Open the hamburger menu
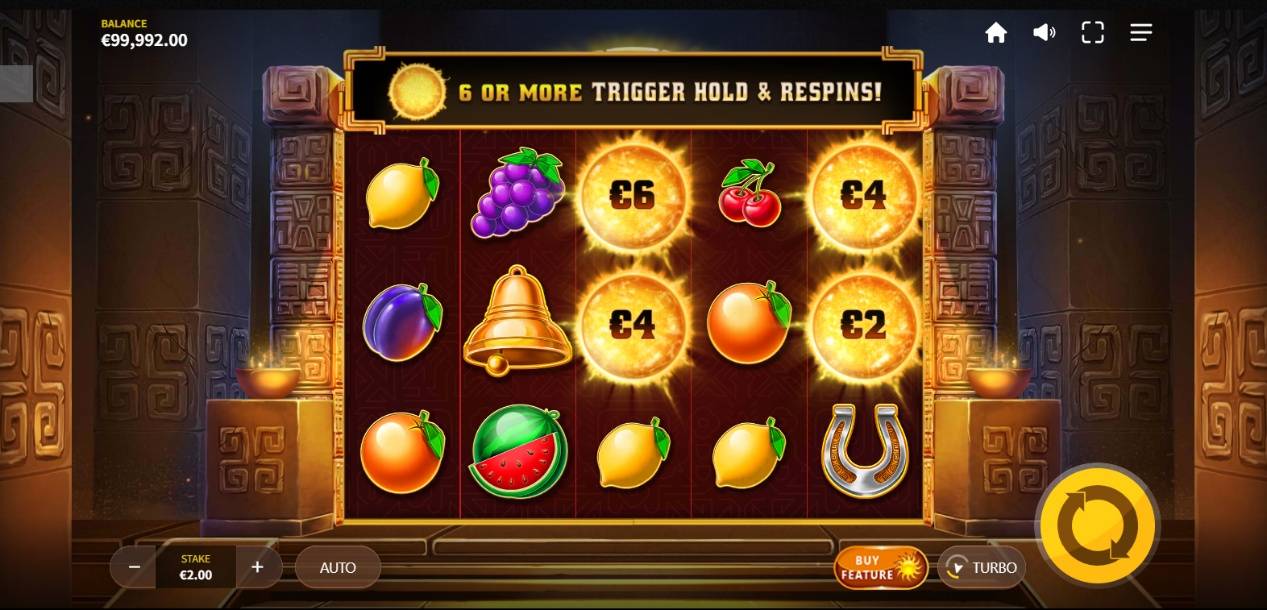Image resolution: width=1267 pixels, height=610 pixels. [x=1141, y=33]
